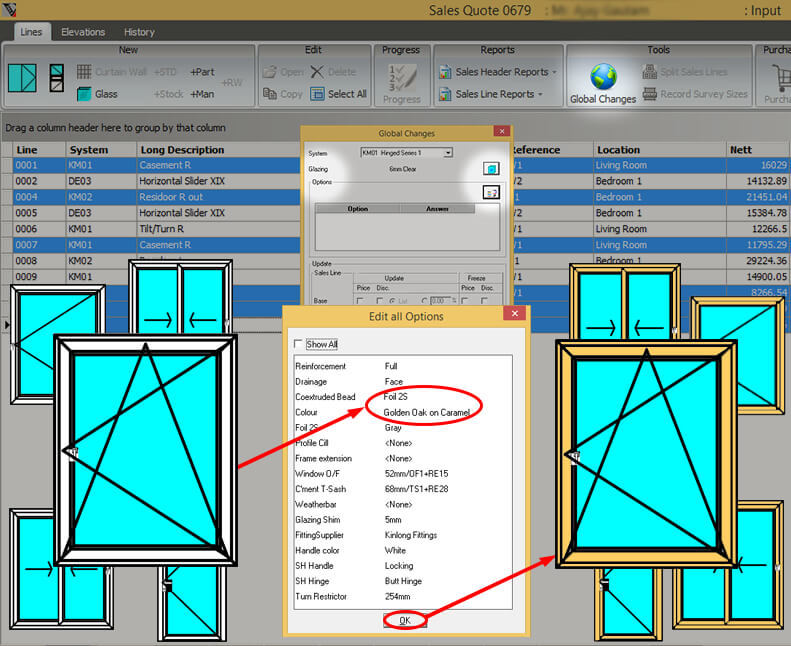Click the Record Survey Sizes icon
Image resolution: width=791 pixels, height=646 pixels.
(651, 94)
